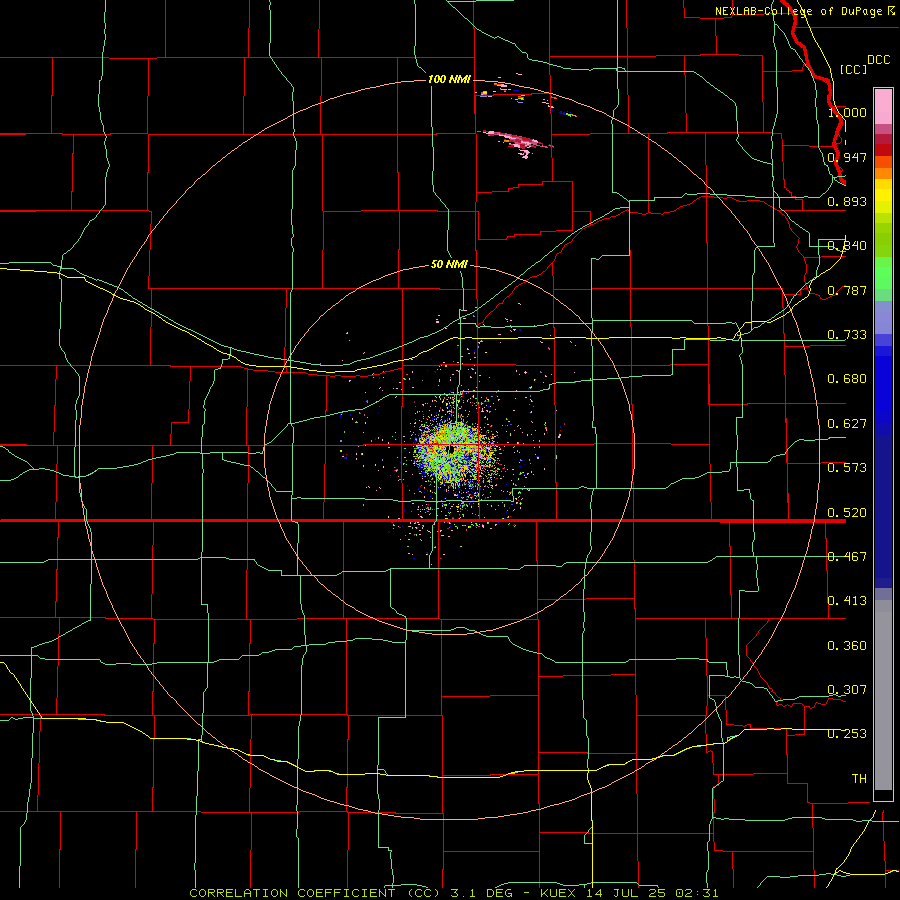Select the orange swatch in the color bar
The width and height of the screenshot is (900, 900).
coord(883,173)
